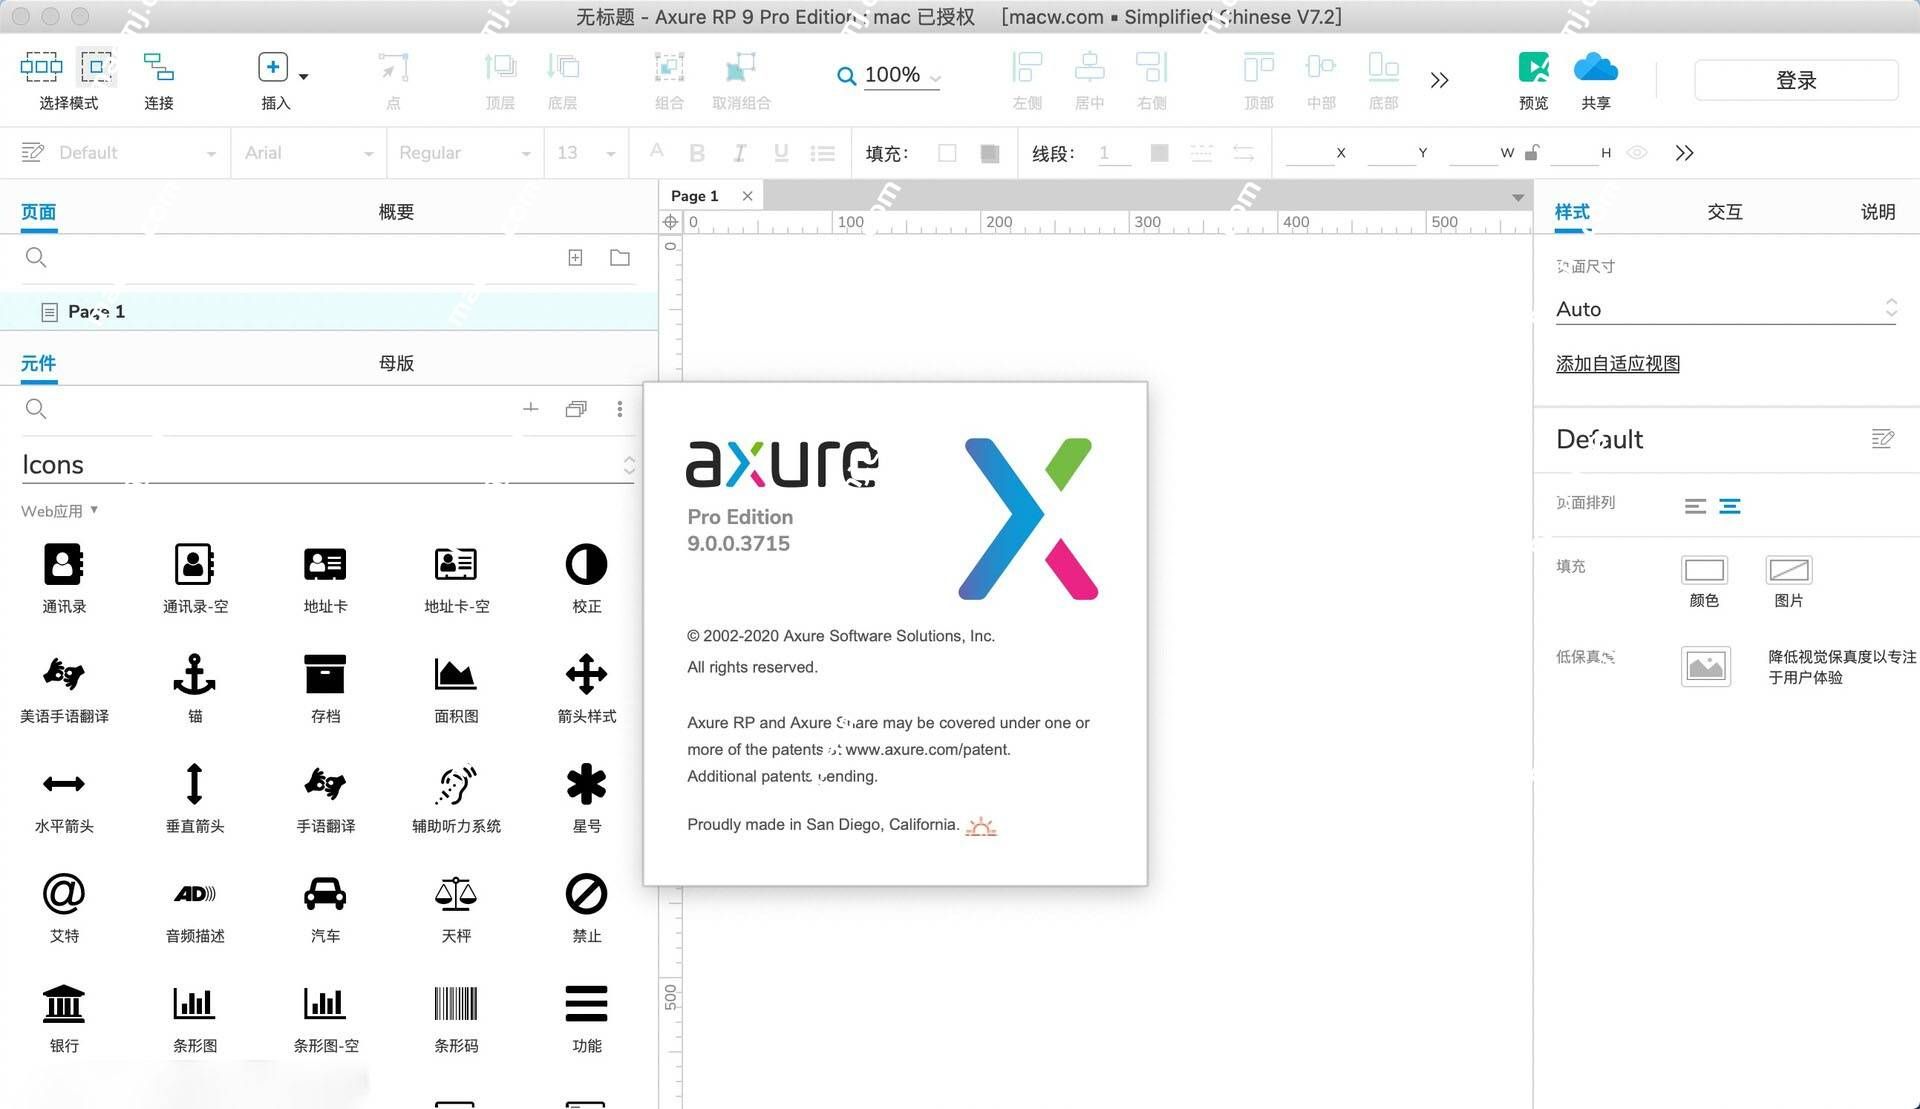The width and height of the screenshot is (1920, 1109).
Task: Align widgets 右侧 right
Action: point(1152,67)
